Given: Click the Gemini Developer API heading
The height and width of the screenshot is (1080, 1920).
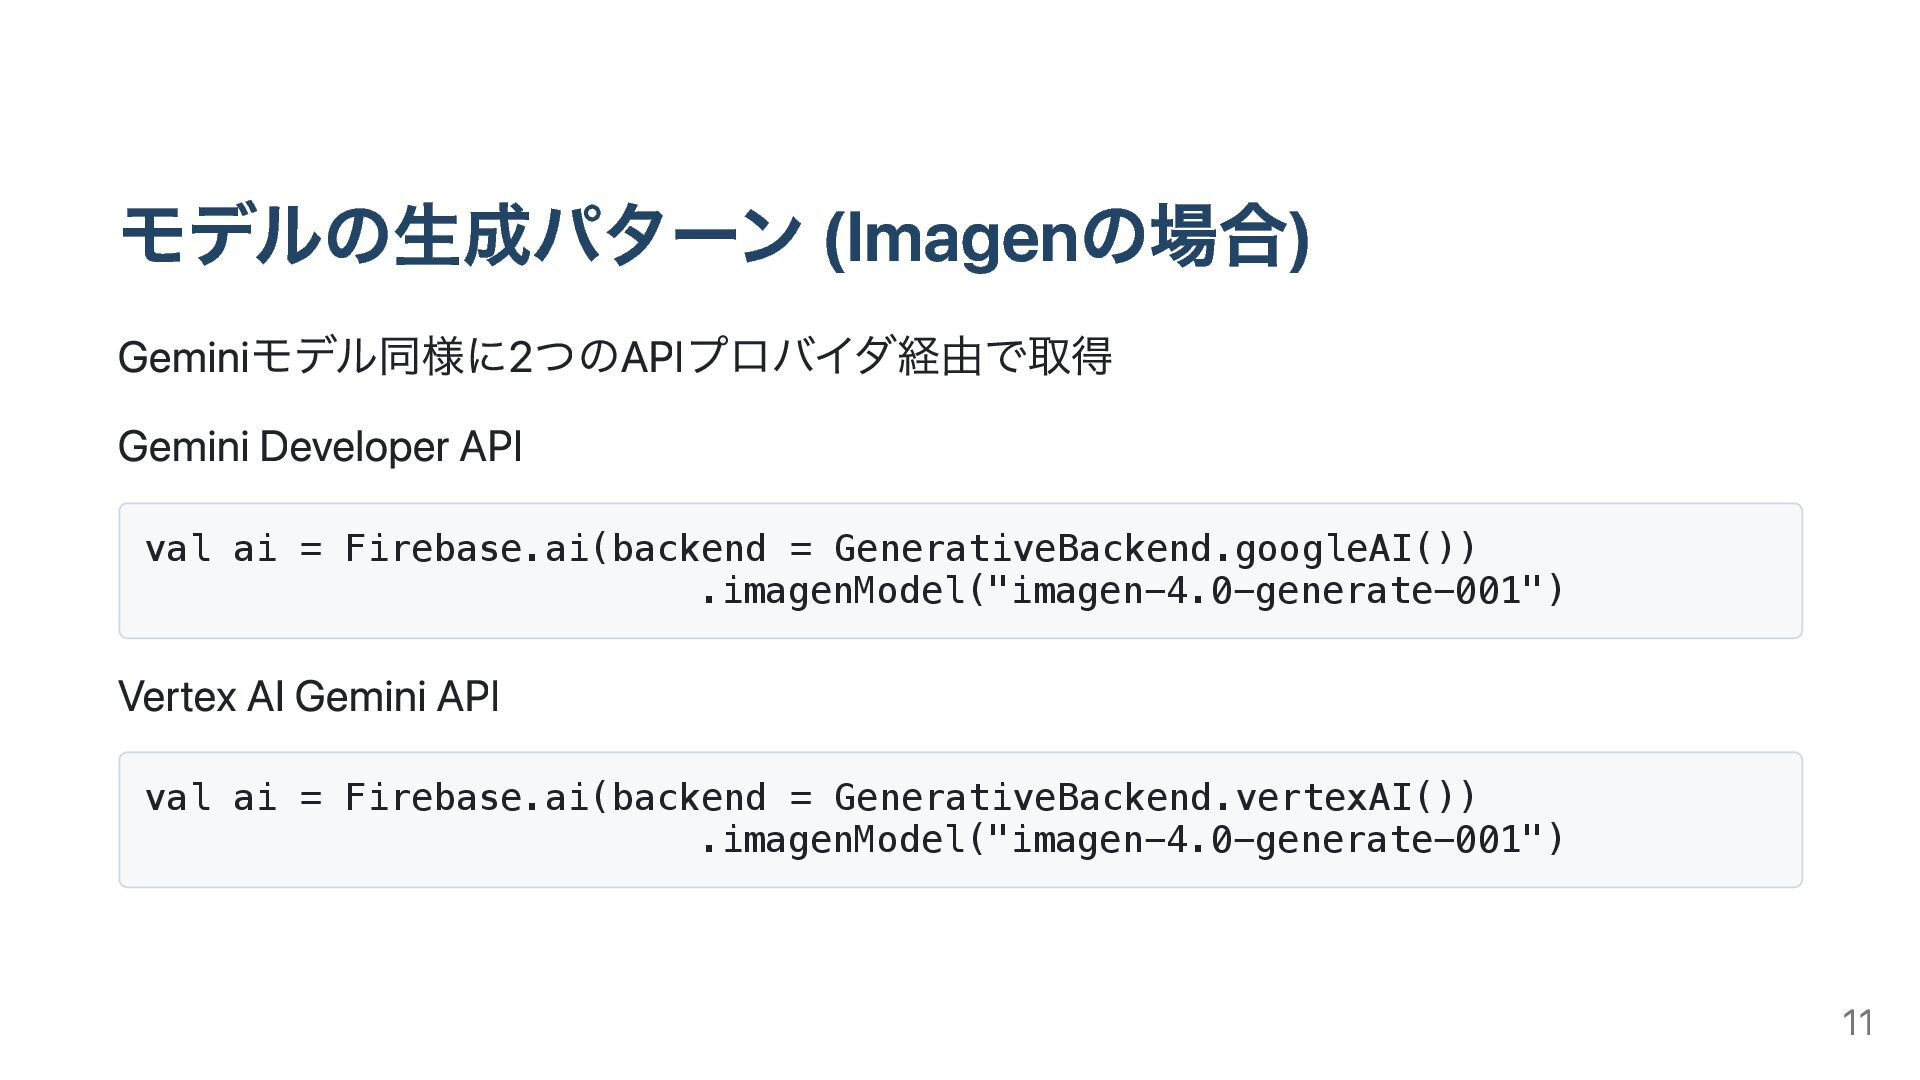Looking at the screenshot, I should coord(320,446).
